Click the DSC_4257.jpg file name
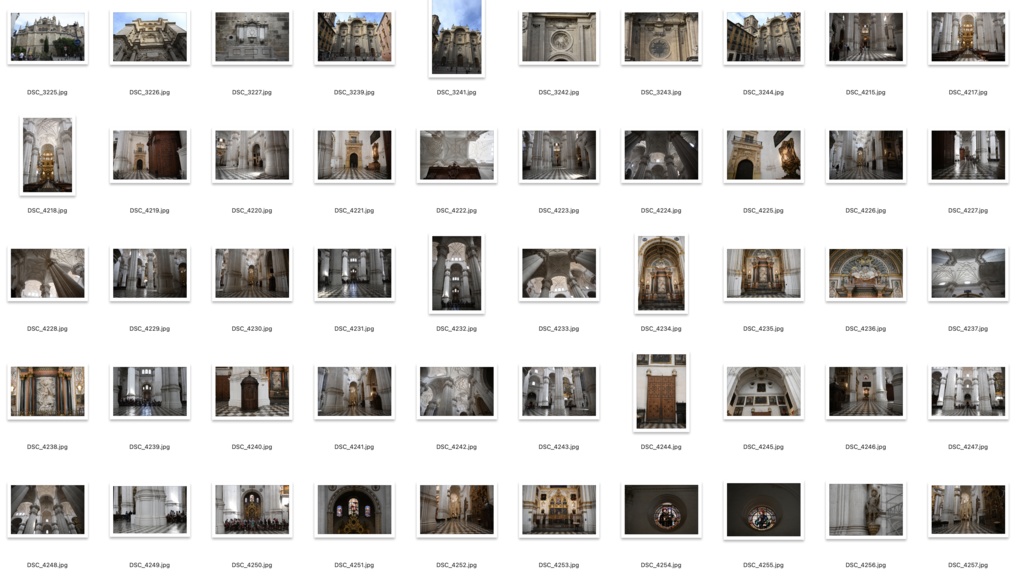Image resolution: width=1024 pixels, height=580 pixels. click(x=968, y=566)
